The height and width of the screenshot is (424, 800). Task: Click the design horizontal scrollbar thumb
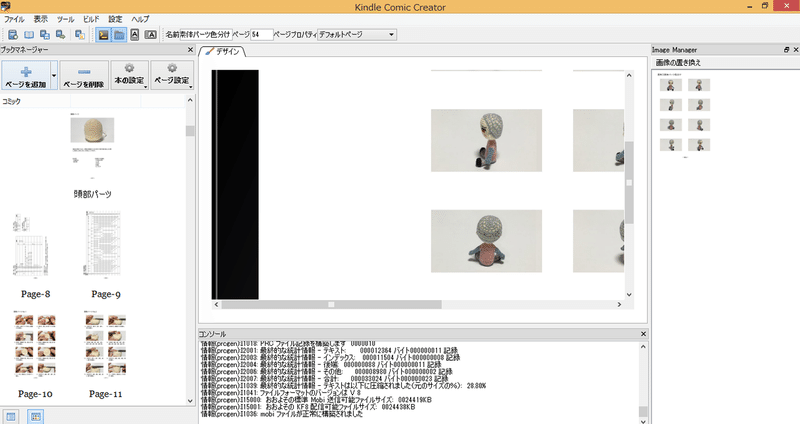332,305
